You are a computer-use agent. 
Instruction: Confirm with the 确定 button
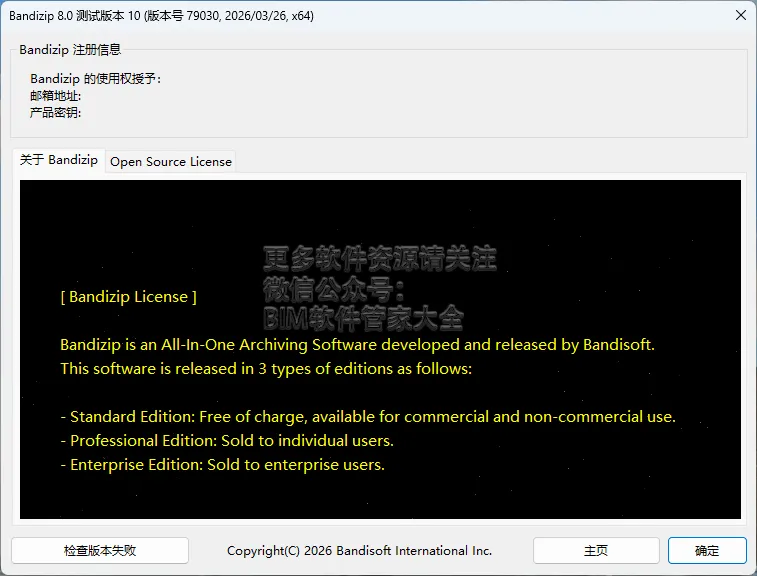[707, 550]
